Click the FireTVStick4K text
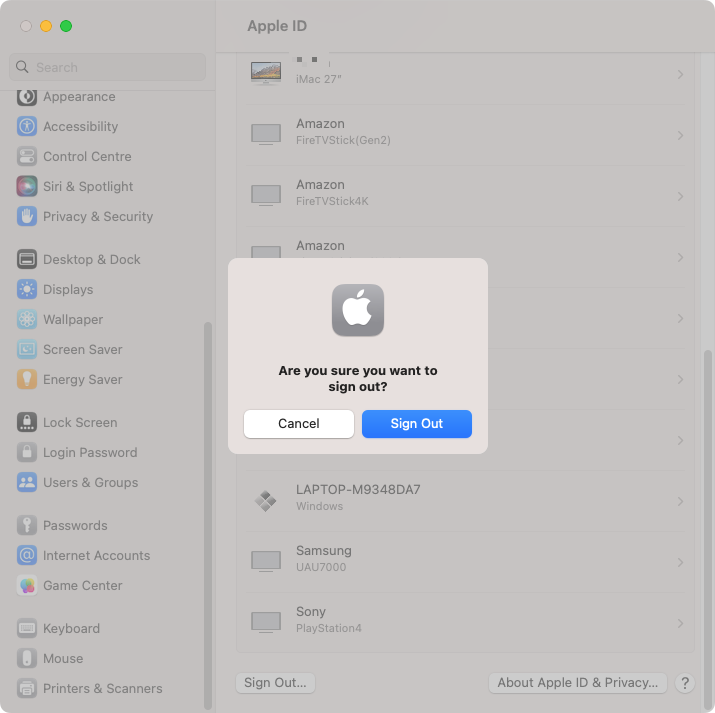Image resolution: width=715 pixels, height=713 pixels. pyautogui.click(x=332, y=201)
